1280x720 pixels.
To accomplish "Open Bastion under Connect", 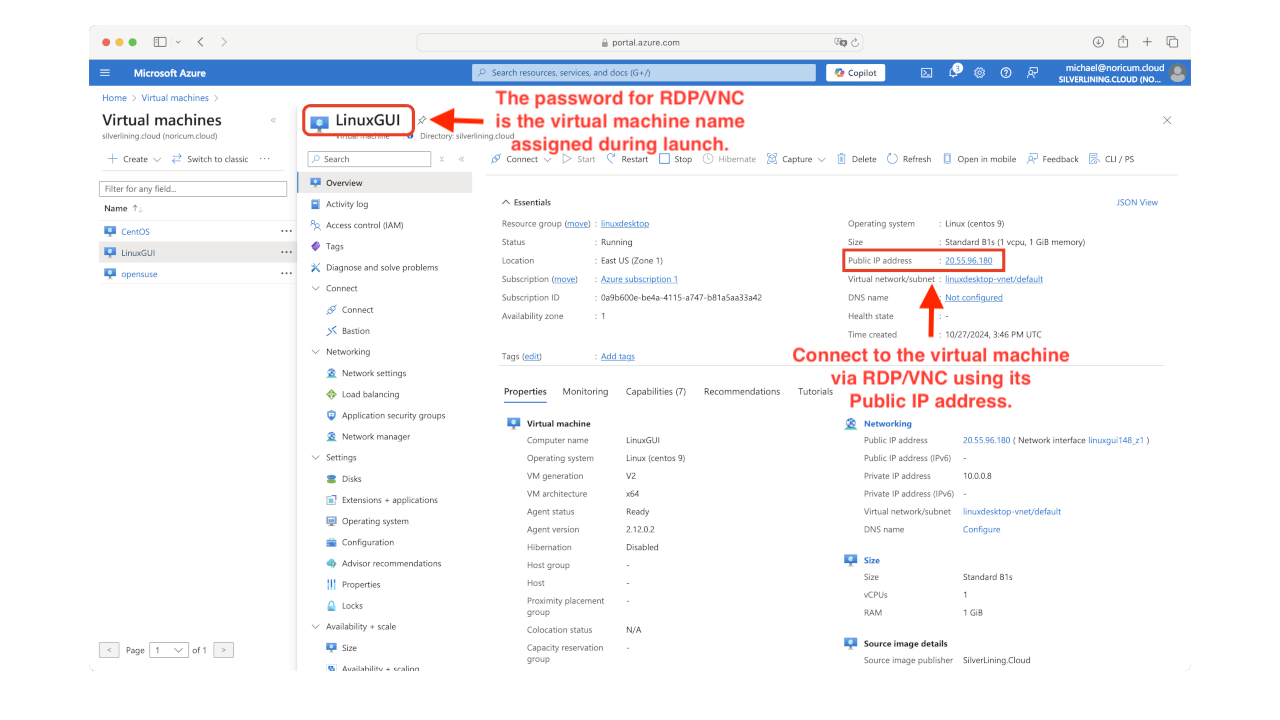I will [x=355, y=331].
